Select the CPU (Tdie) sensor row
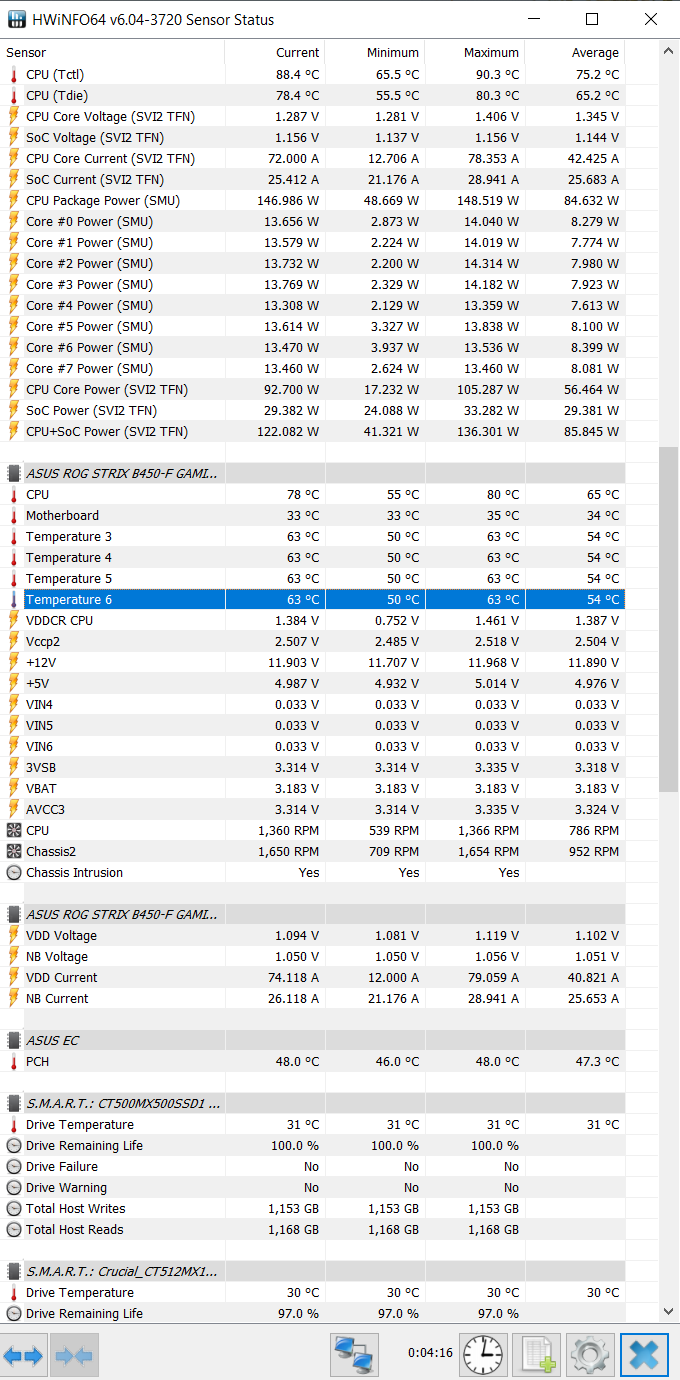 (313, 95)
